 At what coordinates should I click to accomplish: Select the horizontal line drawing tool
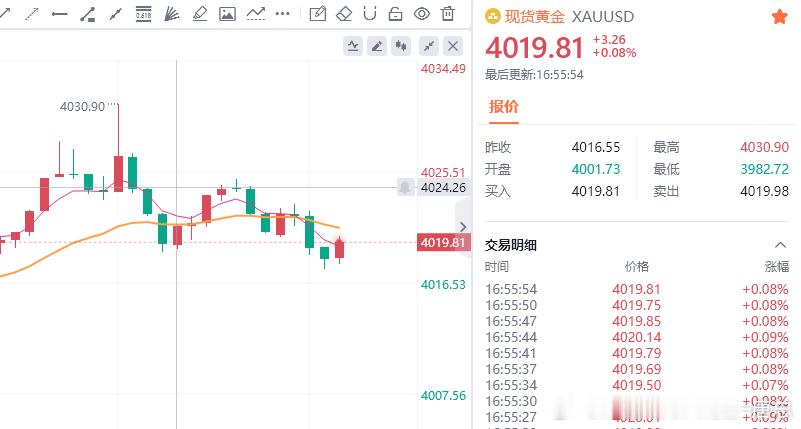(60, 14)
